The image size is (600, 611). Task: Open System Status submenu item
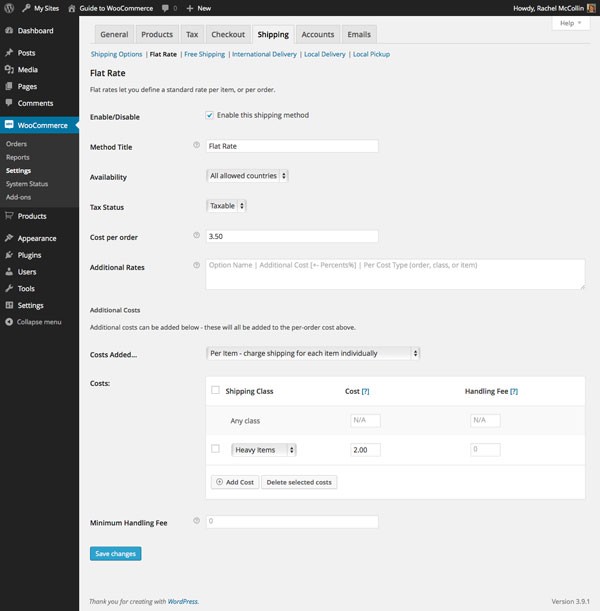tap(27, 184)
